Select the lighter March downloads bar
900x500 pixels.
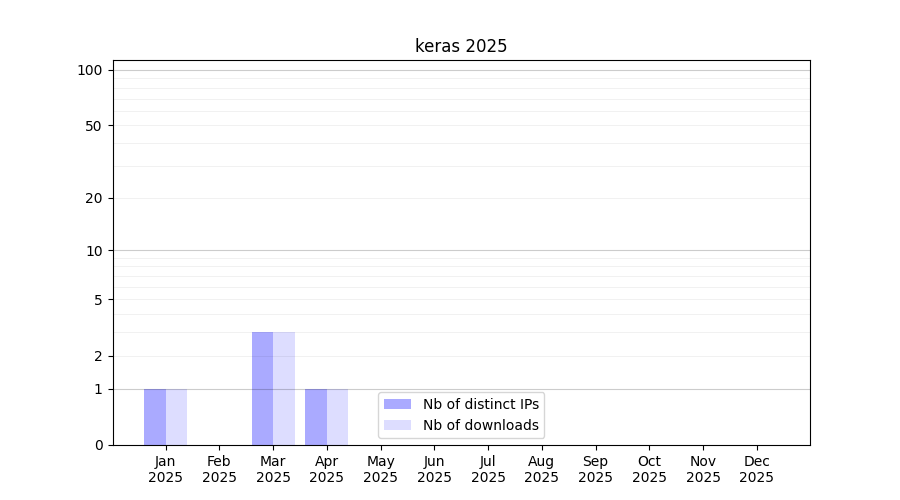point(284,388)
